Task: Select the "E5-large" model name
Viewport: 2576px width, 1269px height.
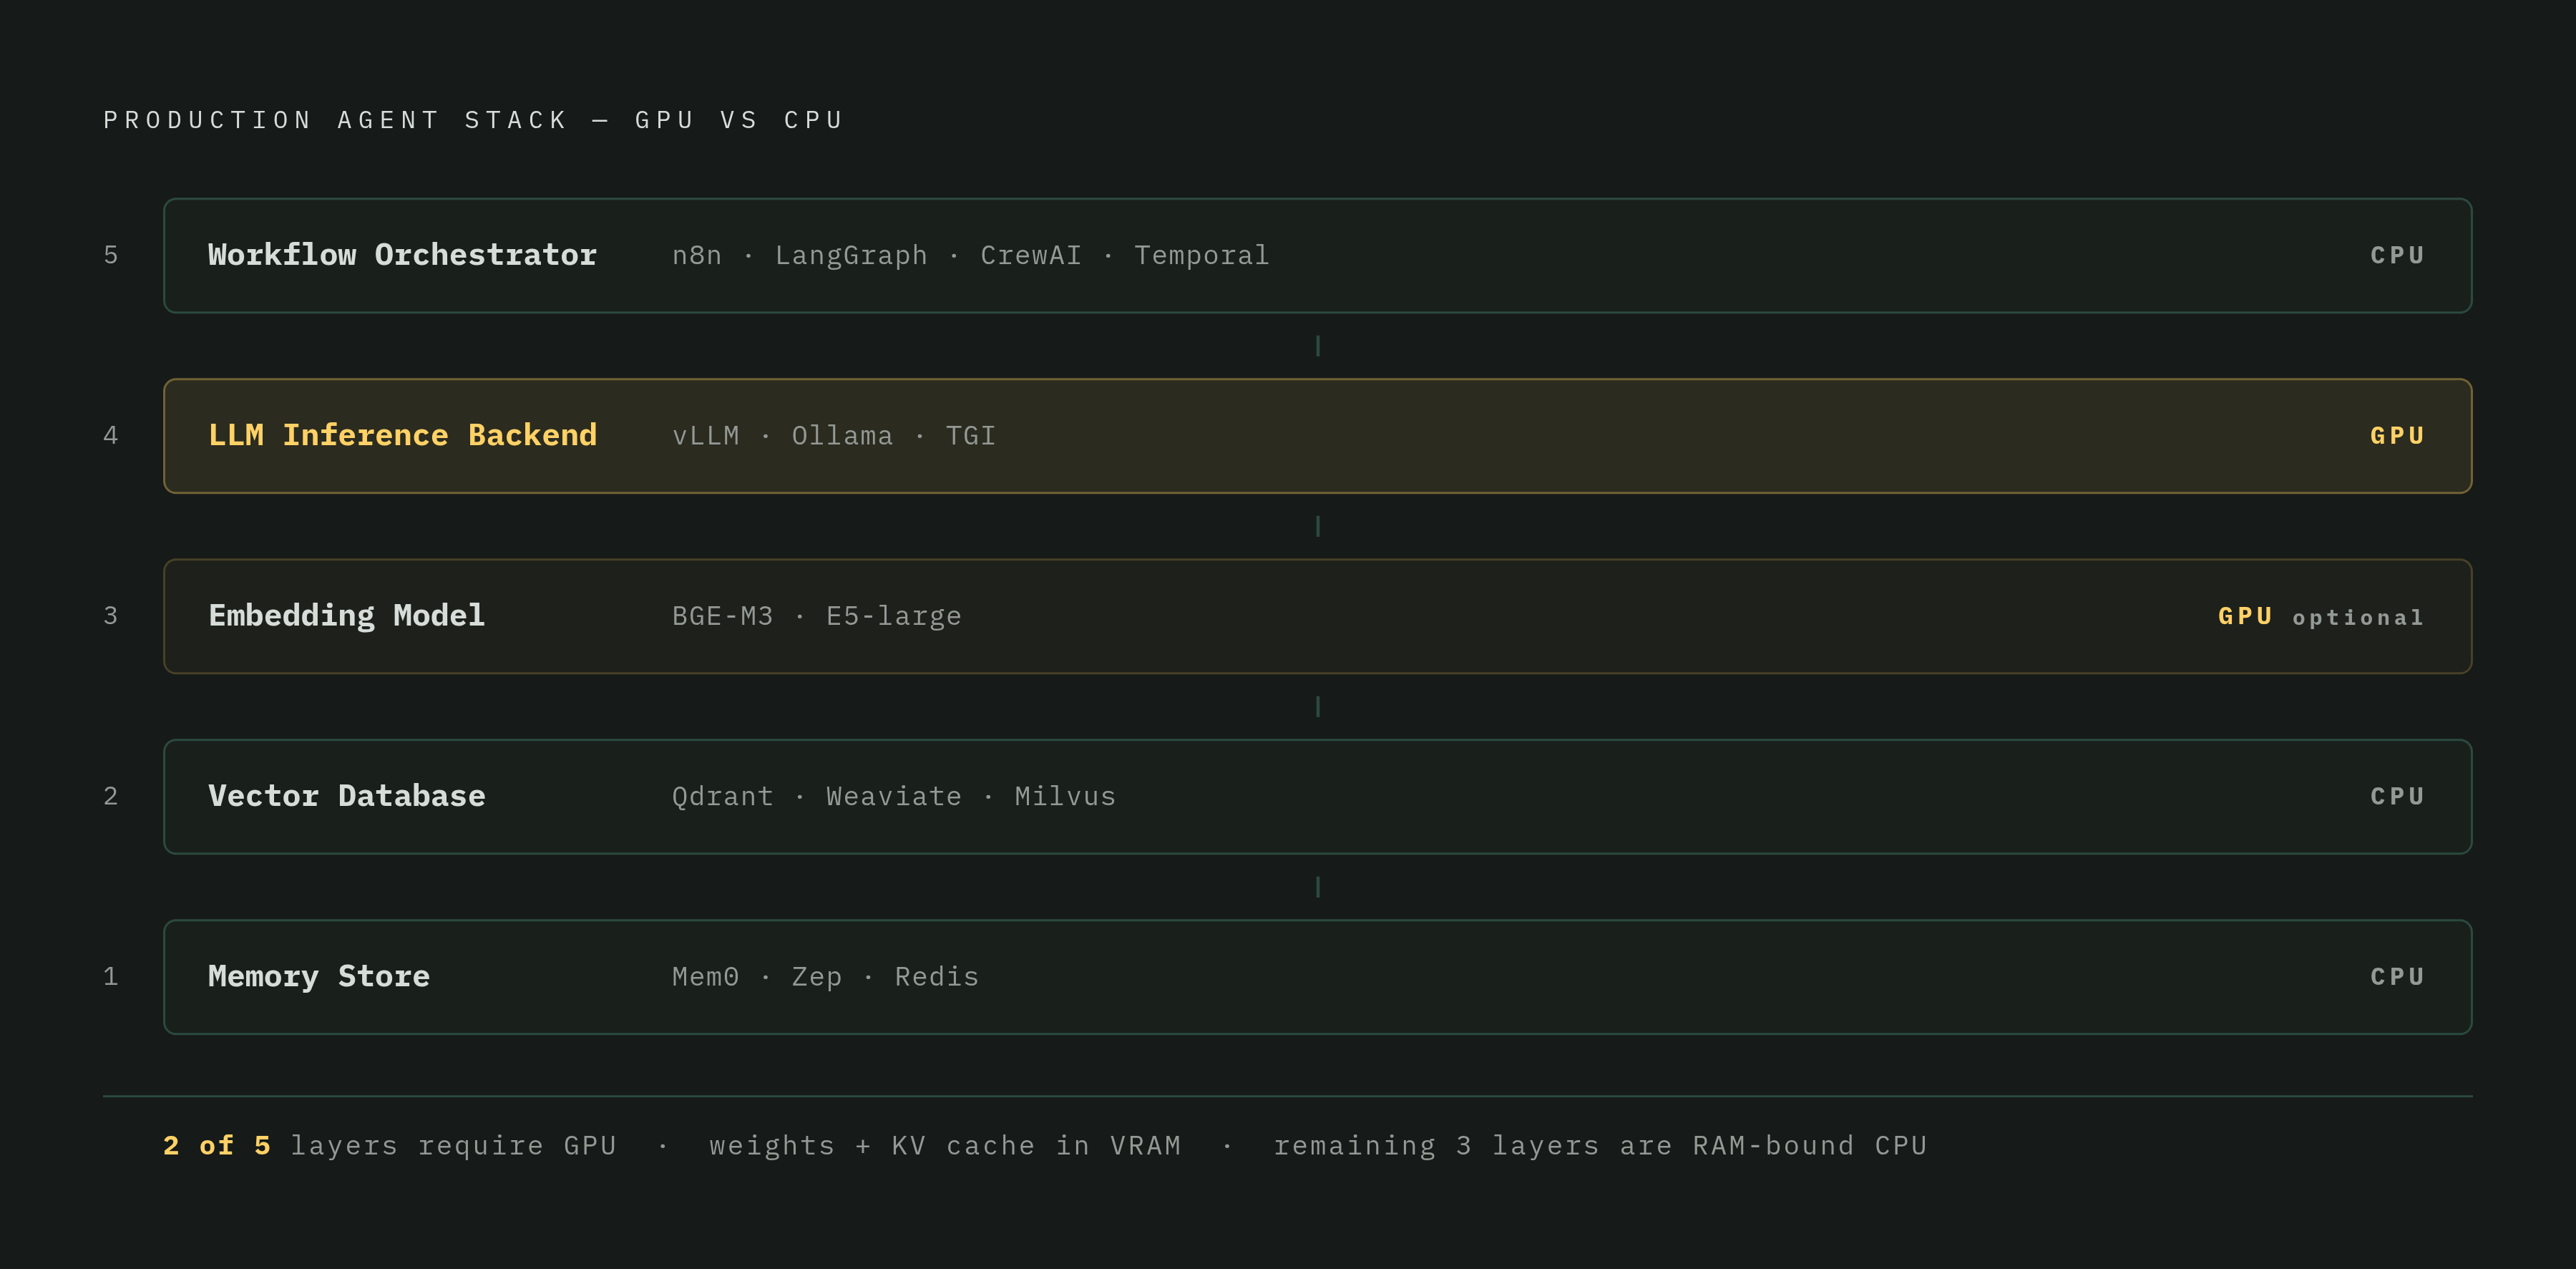Action: tap(894, 616)
